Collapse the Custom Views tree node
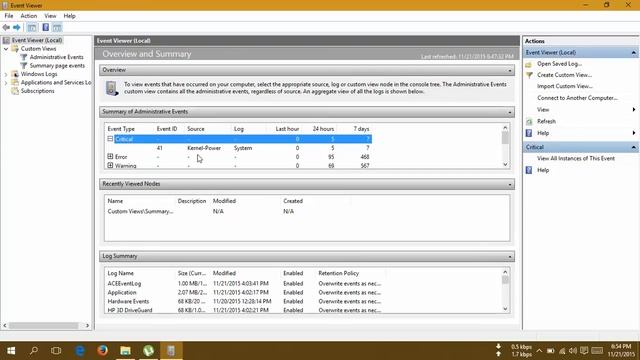 pyautogui.click(x=6, y=49)
